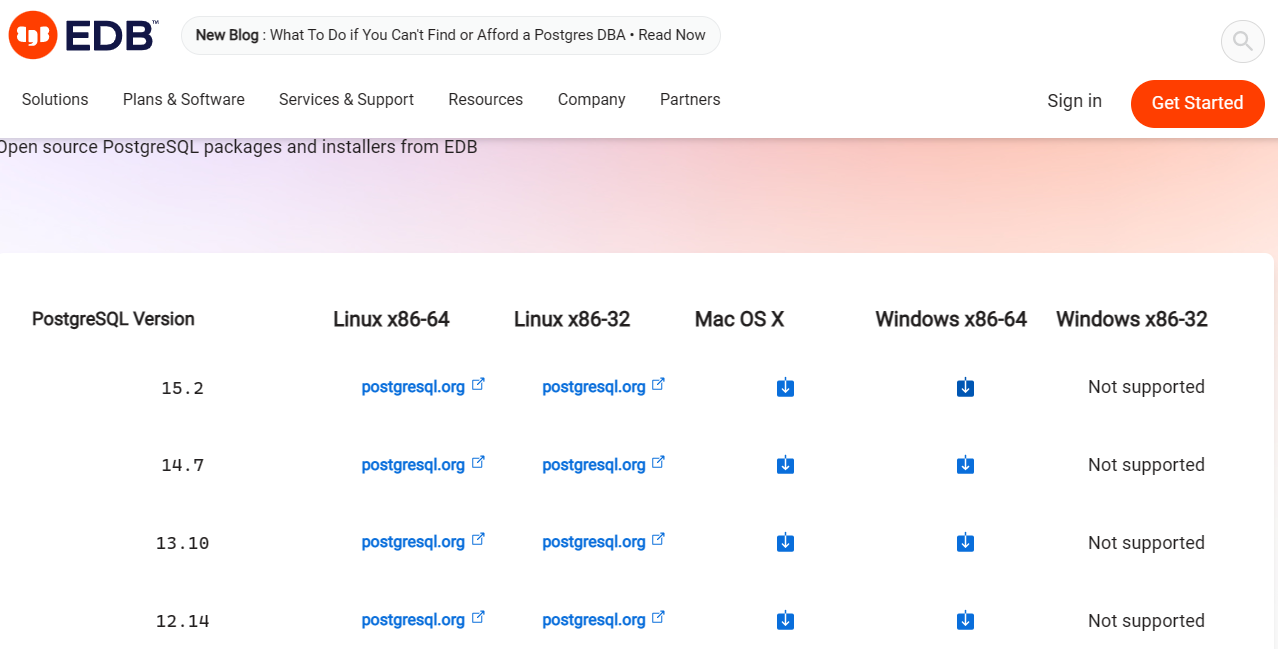The image size is (1278, 649).
Task: Click the EDB logo
Action: tap(83, 35)
